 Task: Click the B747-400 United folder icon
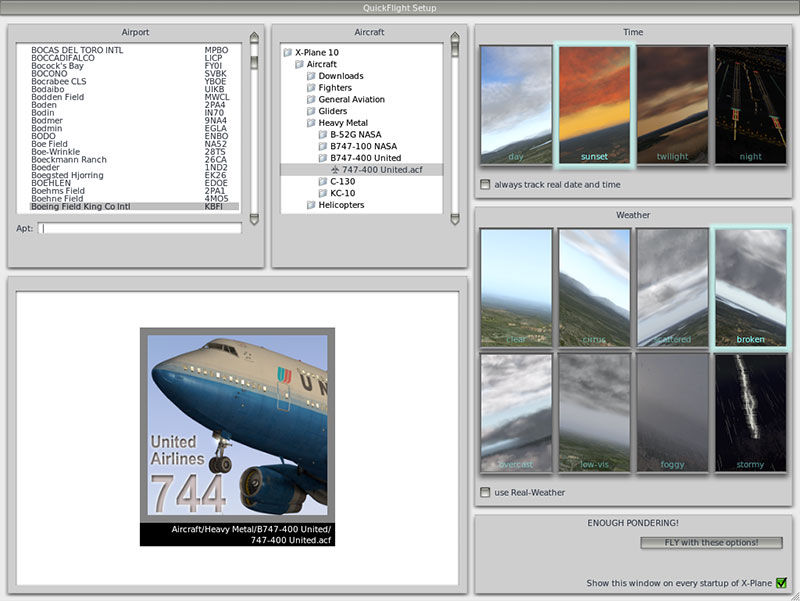tap(323, 158)
